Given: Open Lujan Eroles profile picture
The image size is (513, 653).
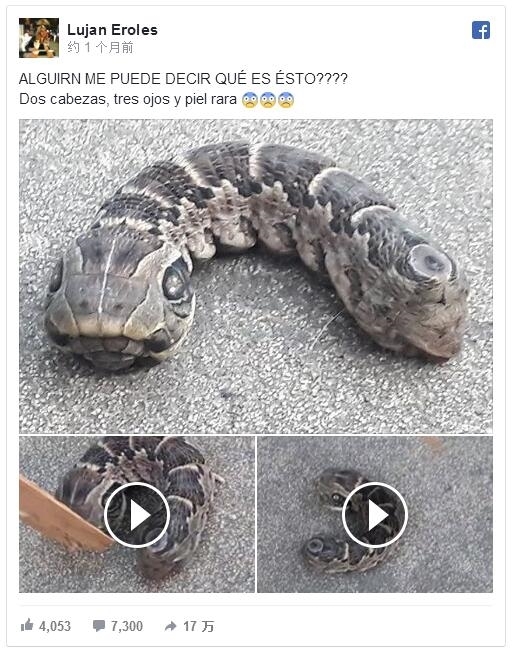Looking at the screenshot, I should (x=39, y=38).
